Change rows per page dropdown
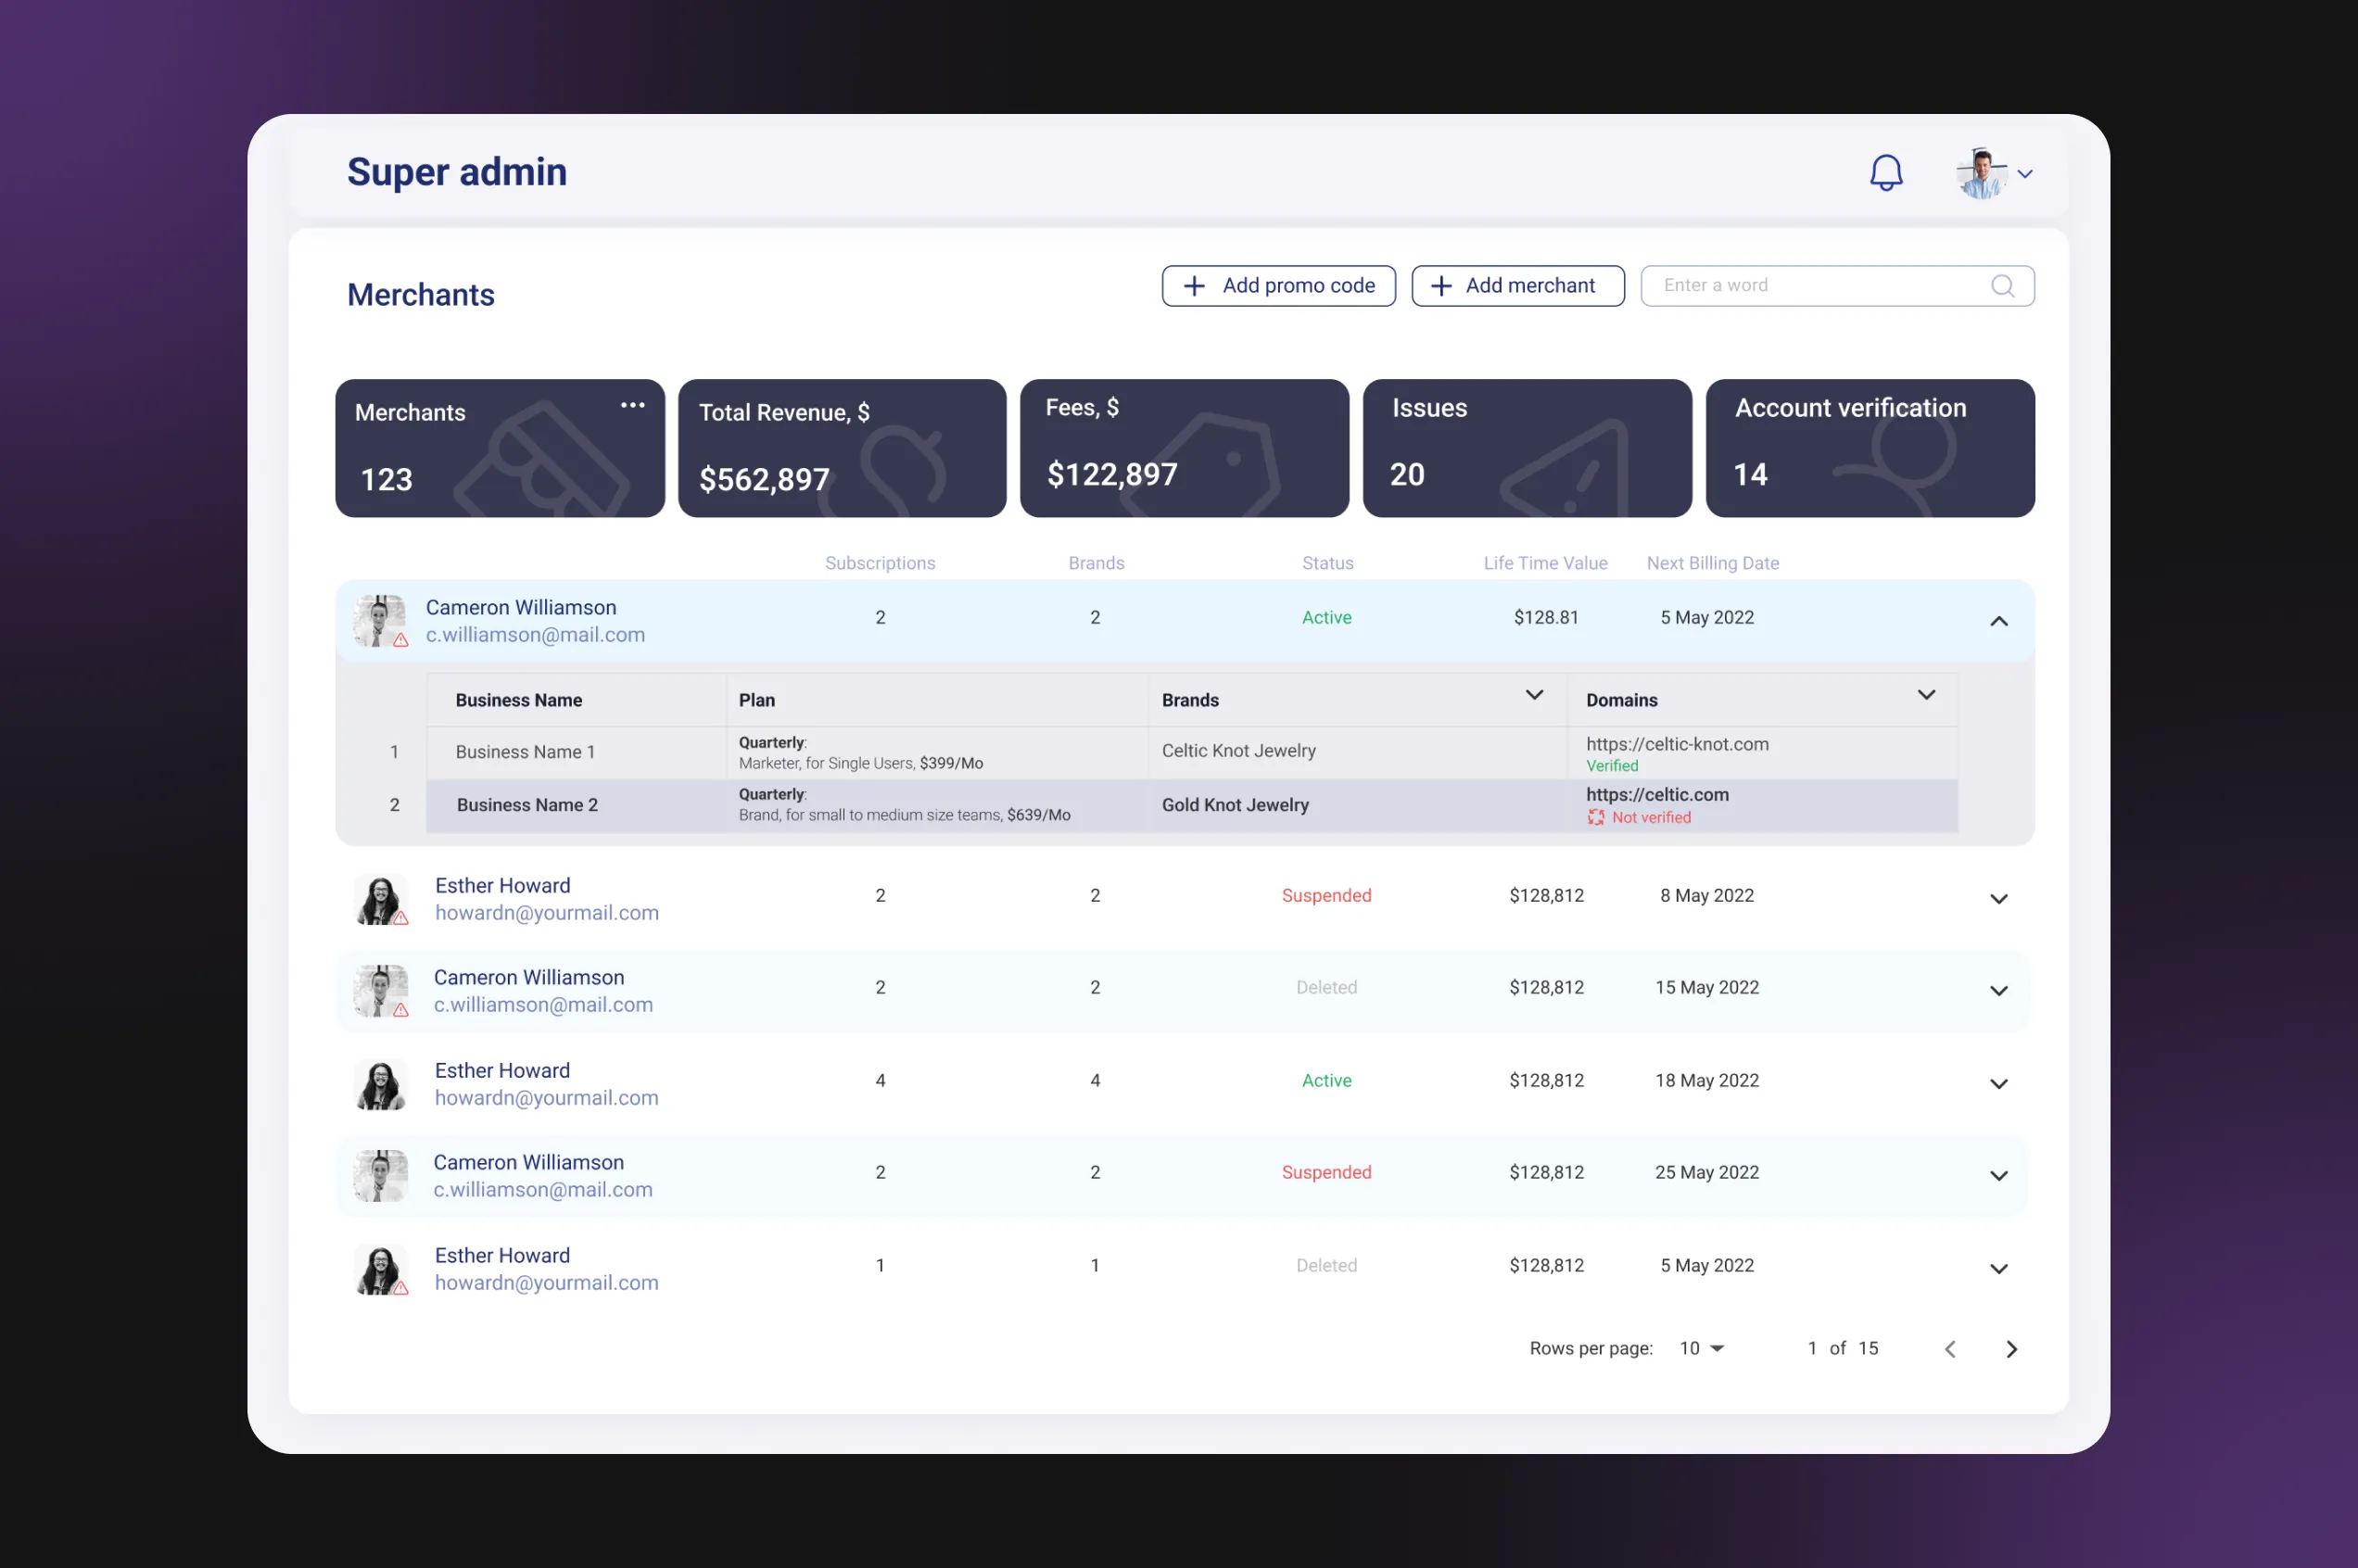The height and width of the screenshot is (1568, 2358). (x=1702, y=1349)
